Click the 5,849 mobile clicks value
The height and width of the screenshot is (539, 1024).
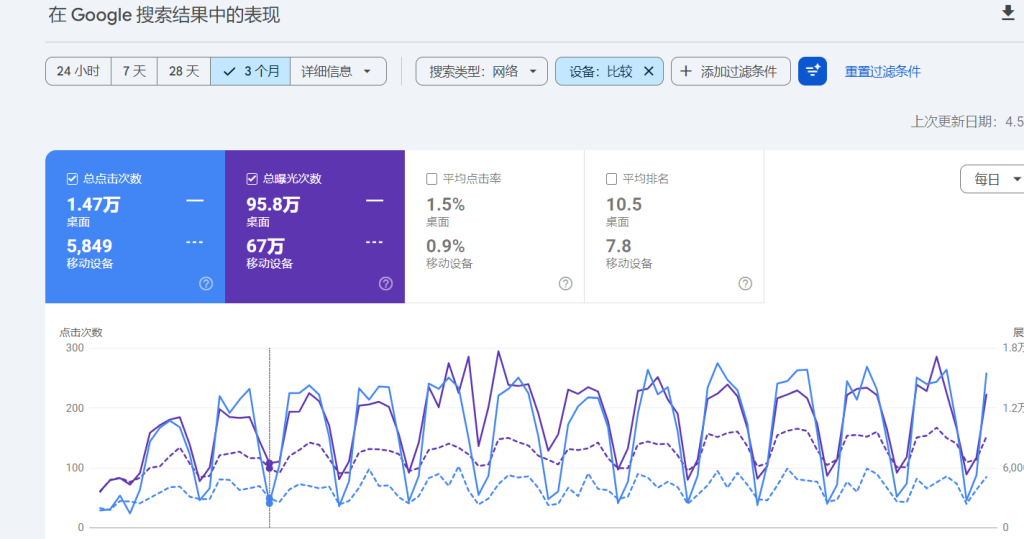click(x=89, y=246)
